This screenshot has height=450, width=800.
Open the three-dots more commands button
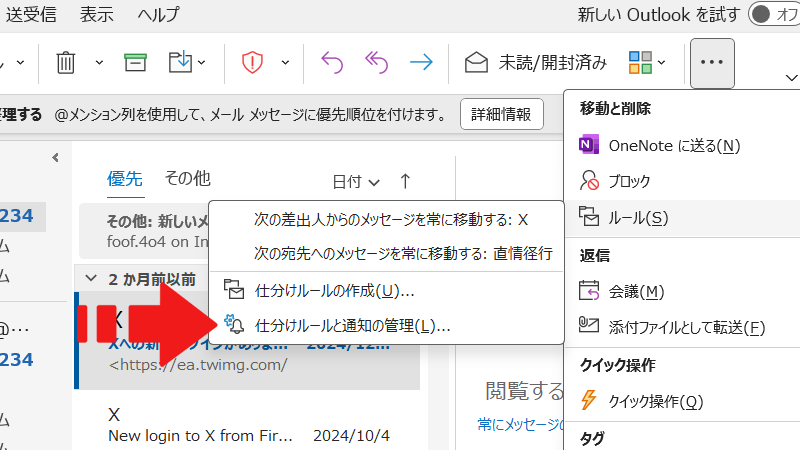712,62
